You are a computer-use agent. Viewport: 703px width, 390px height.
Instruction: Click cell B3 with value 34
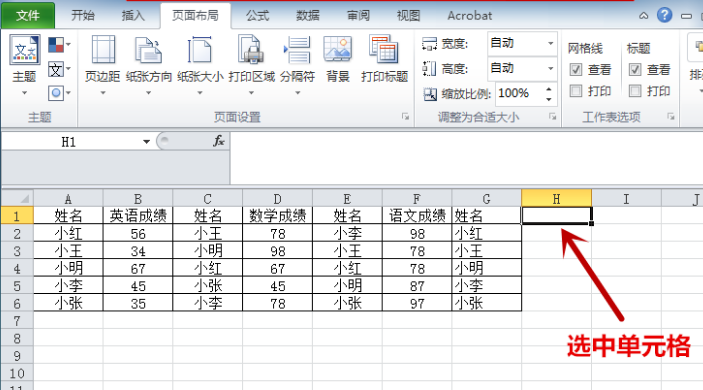138,251
